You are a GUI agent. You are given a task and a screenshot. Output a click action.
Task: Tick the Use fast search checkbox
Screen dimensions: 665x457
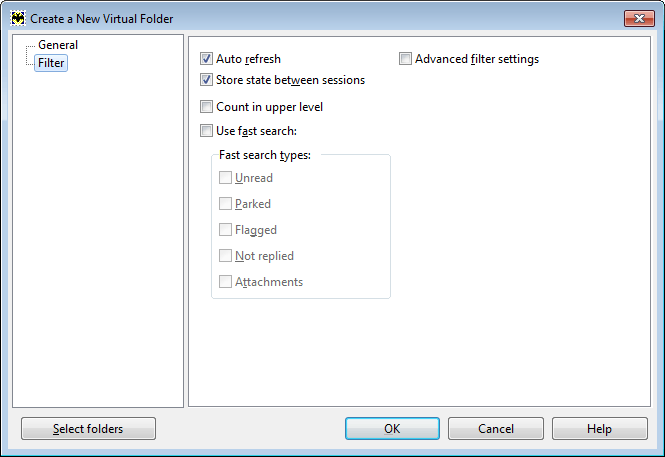(207, 131)
